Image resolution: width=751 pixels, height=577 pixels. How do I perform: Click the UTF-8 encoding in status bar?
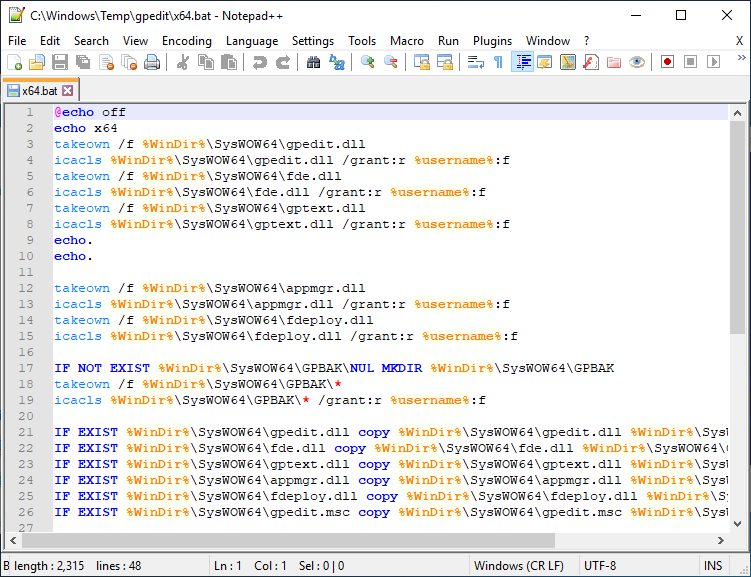600,566
